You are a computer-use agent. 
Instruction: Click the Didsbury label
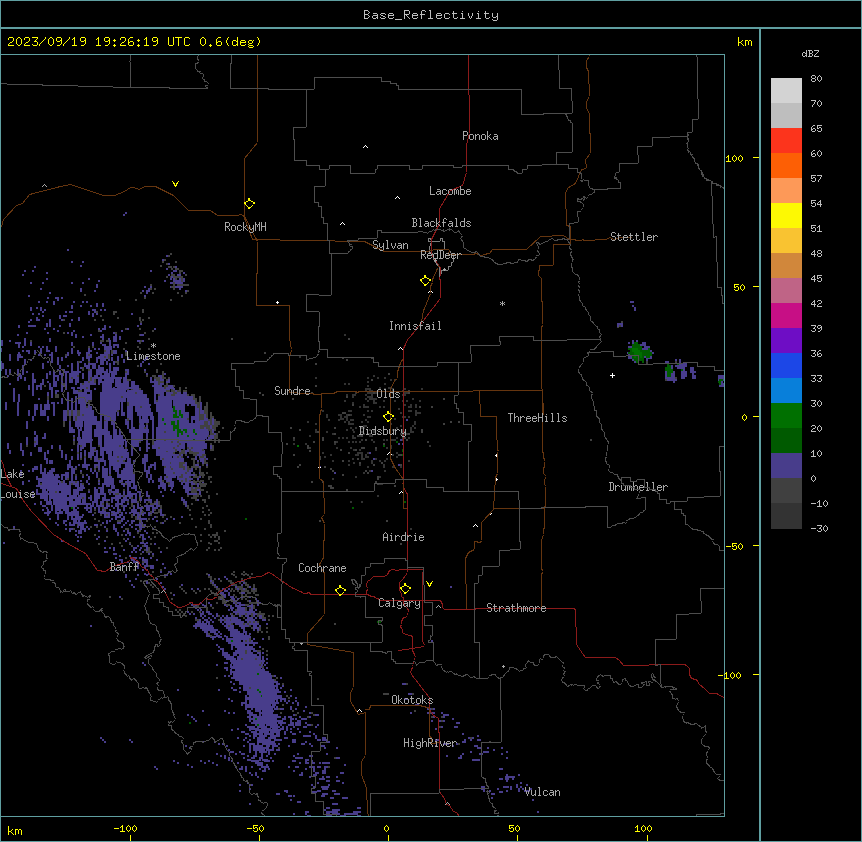tap(382, 431)
